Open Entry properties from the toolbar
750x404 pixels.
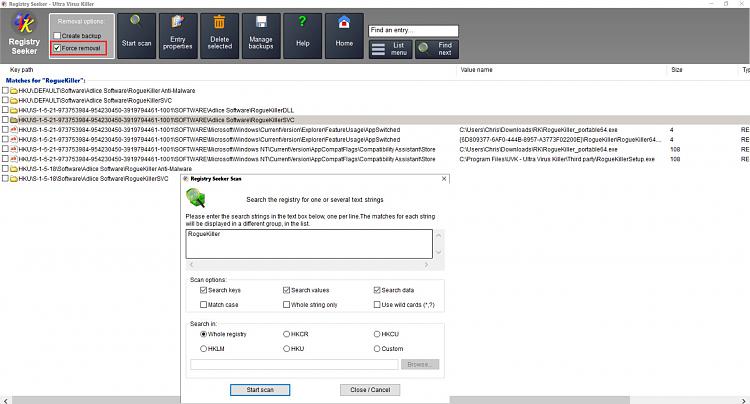coord(178,36)
